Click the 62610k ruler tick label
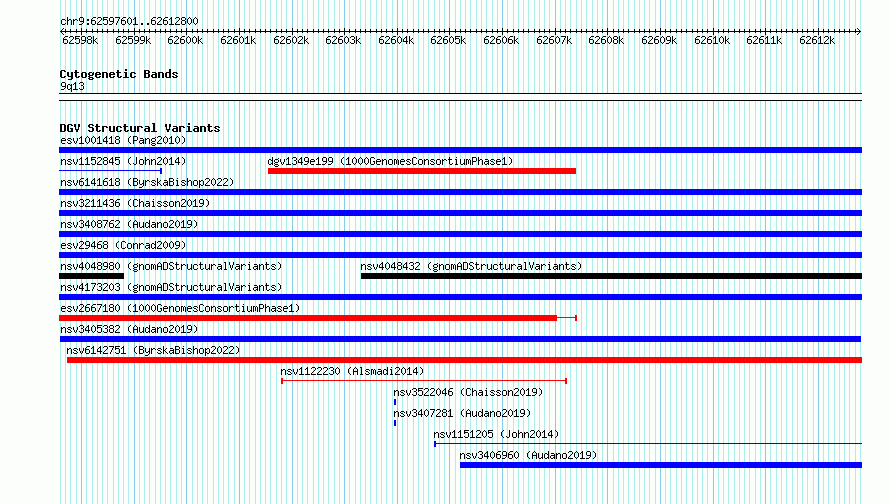890x504 pixels. click(x=712, y=40)
